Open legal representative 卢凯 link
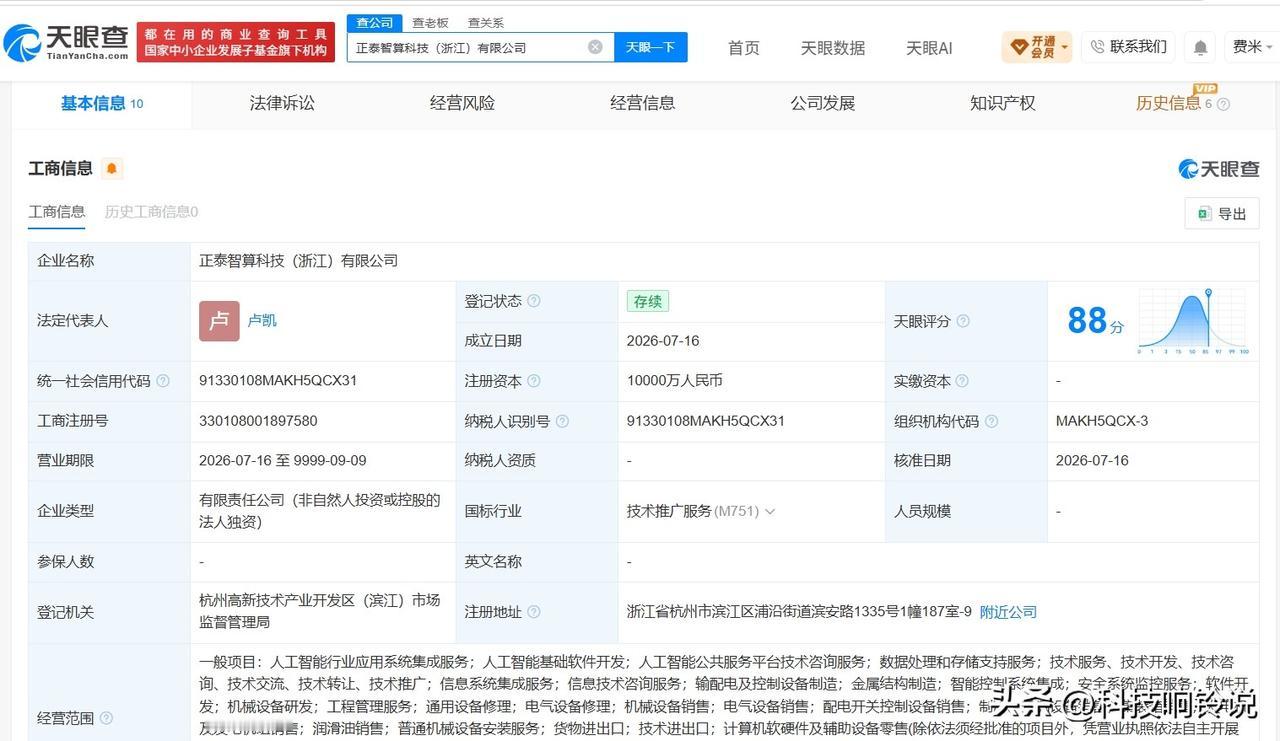 (x=262, y=321)
